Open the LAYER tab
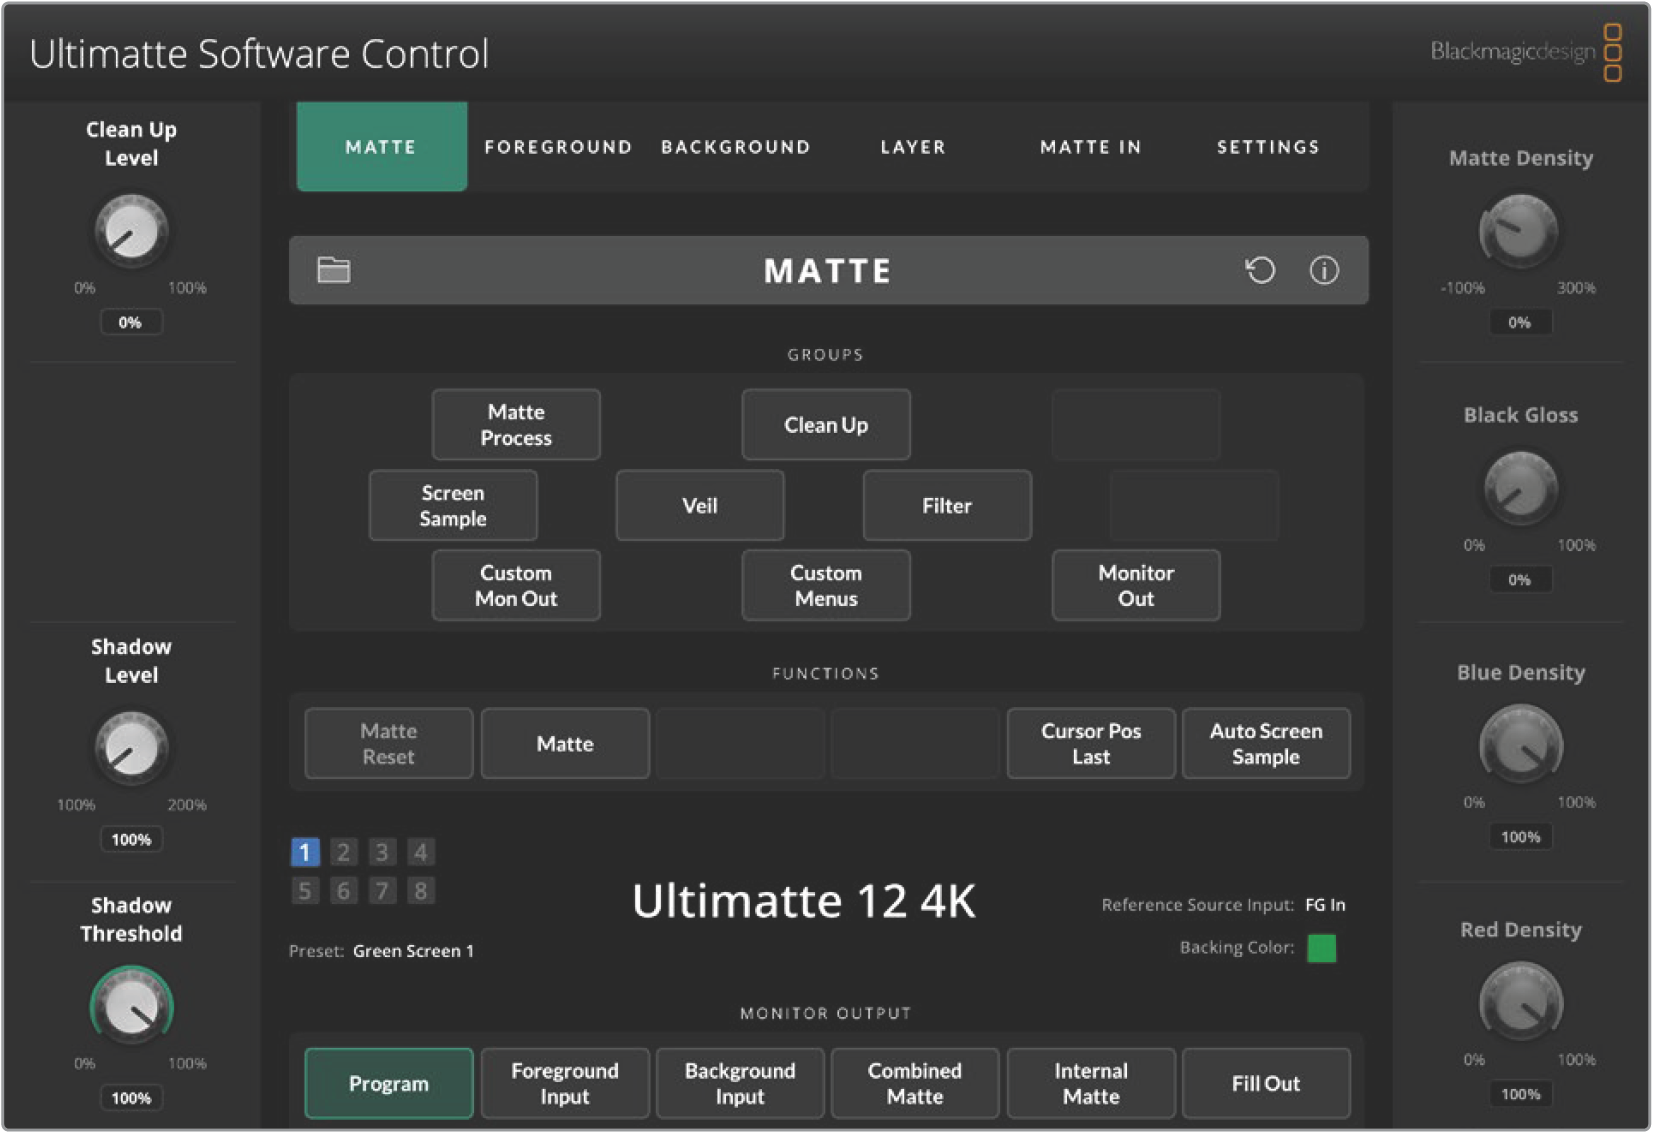 [x=913, y=146]
